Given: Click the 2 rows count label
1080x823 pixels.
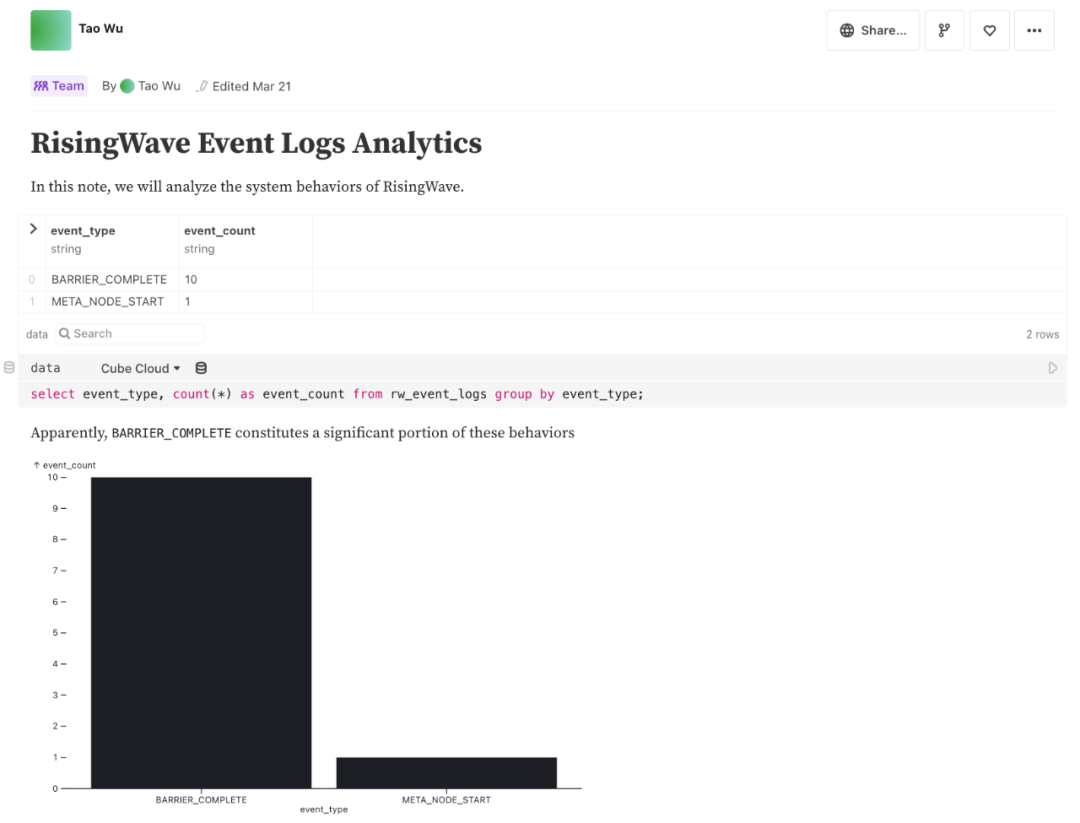Looking at the screenshot, I should tap(1042, 334).
